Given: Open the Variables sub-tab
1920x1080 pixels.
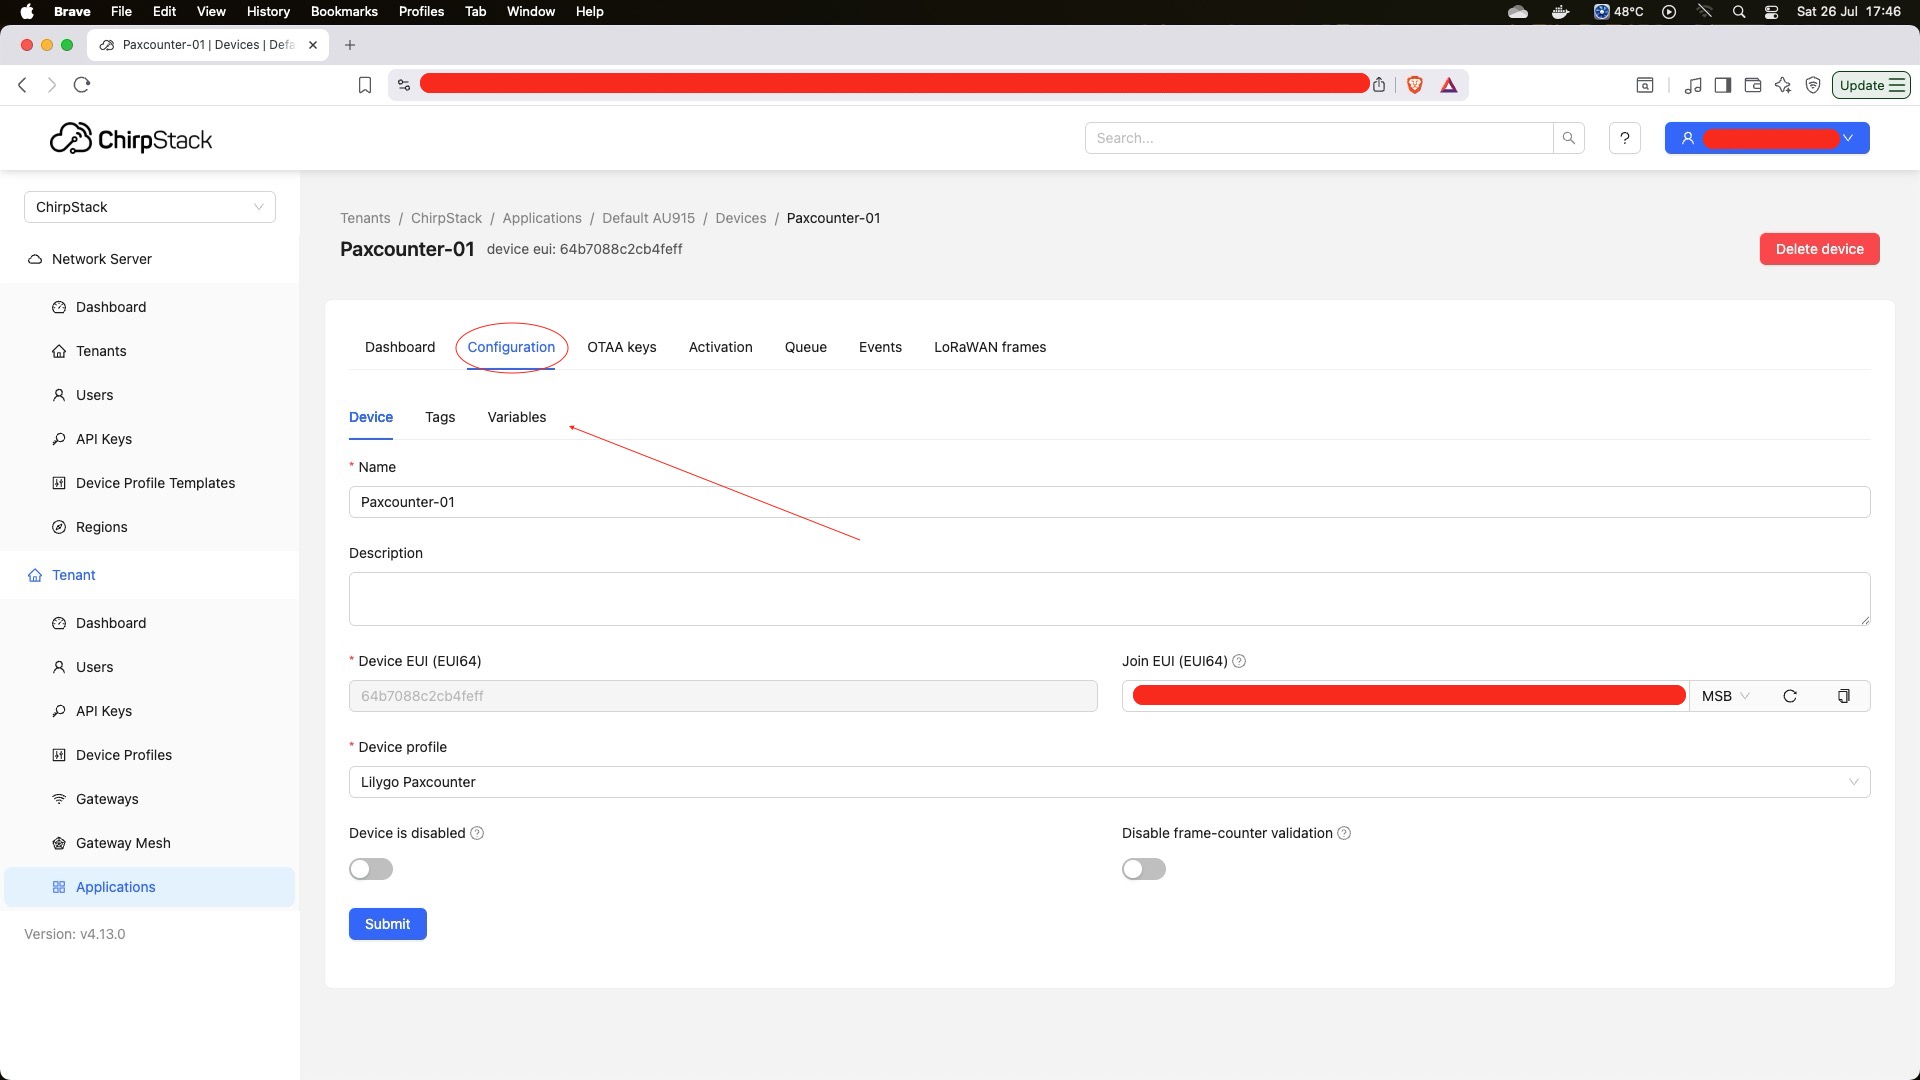Looking at the screenshot, I should pos(516,417).
